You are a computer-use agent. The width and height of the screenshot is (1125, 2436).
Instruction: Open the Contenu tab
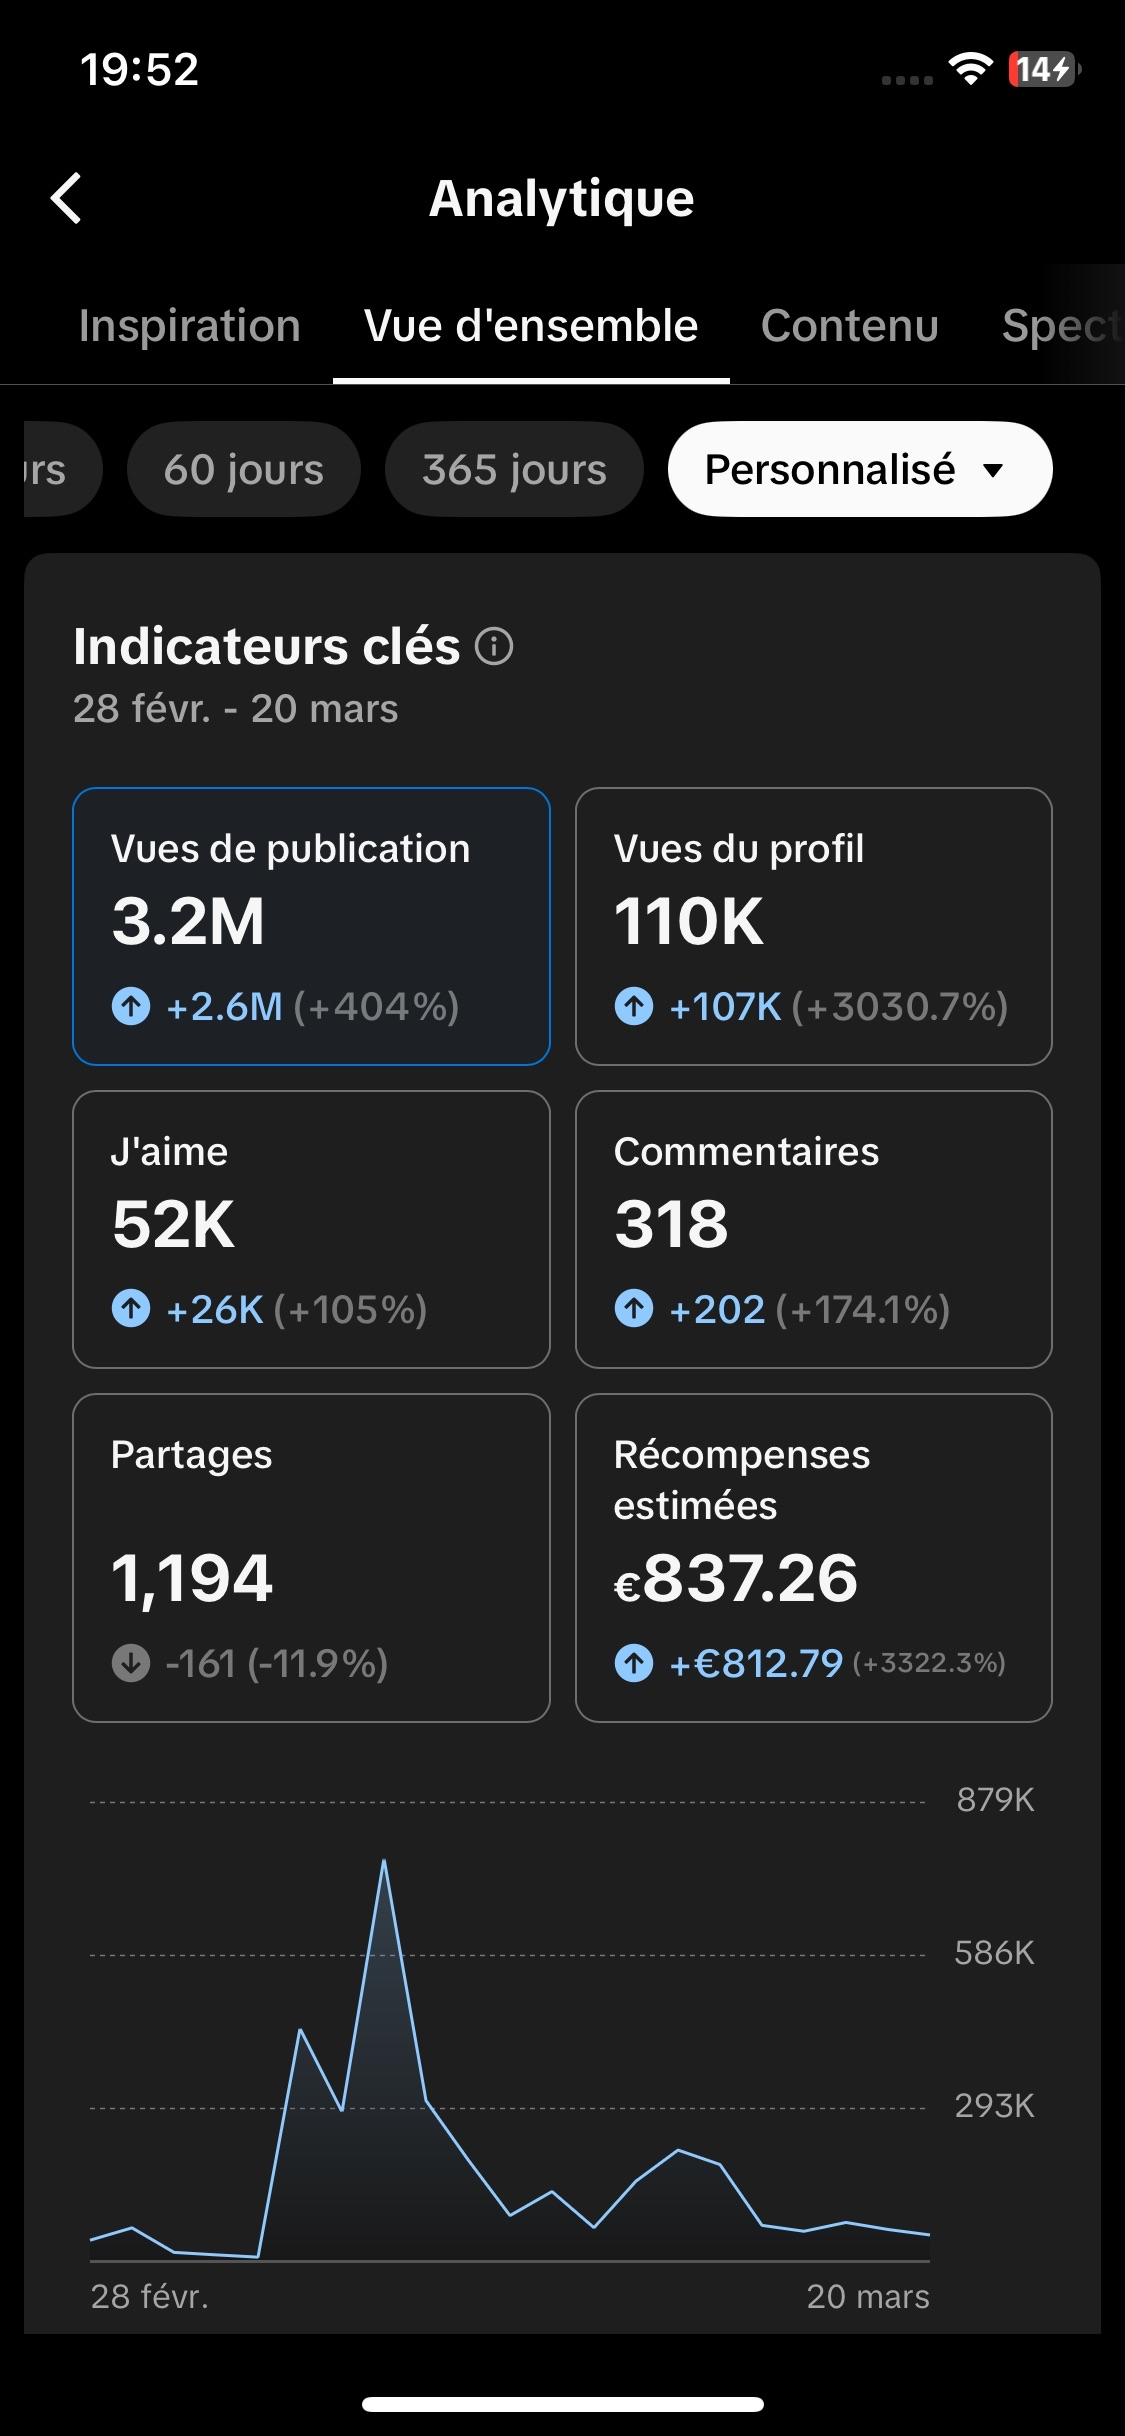click(x=850, y=326)
